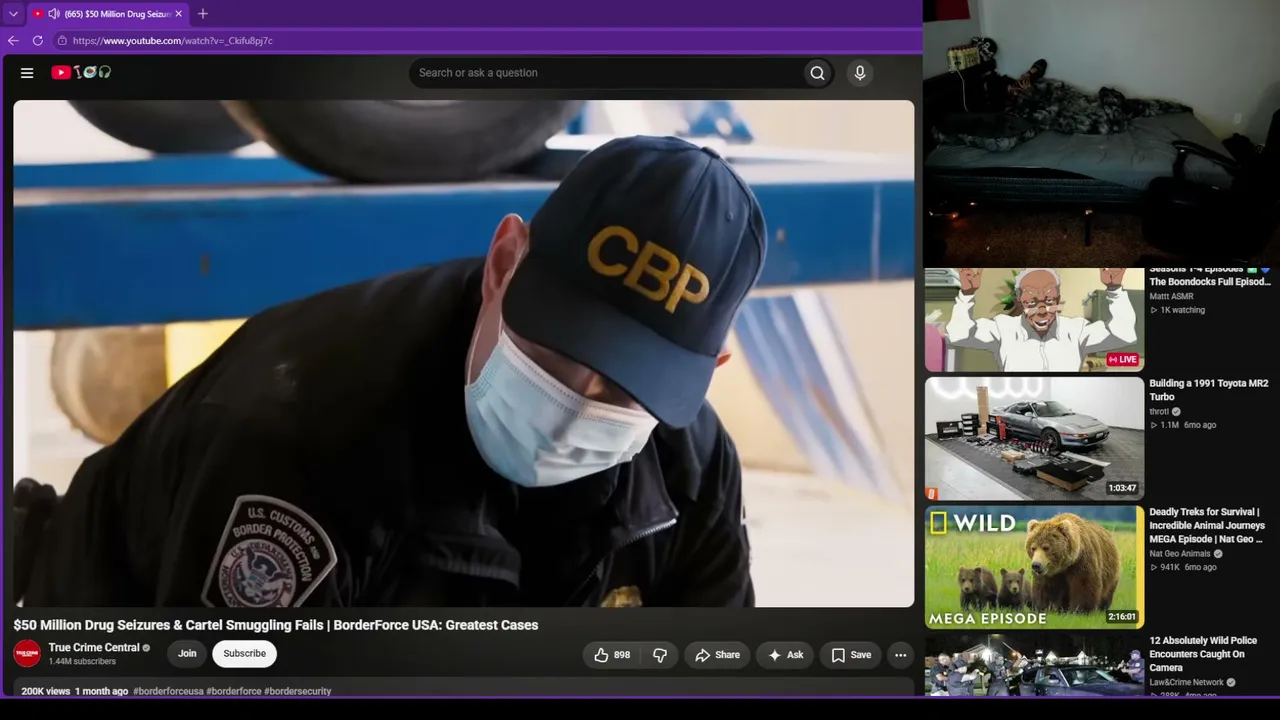This screenshot has height=720, width=1280.
Task: Open the #borderforce hashtag
Action: [x=234, y=691]
